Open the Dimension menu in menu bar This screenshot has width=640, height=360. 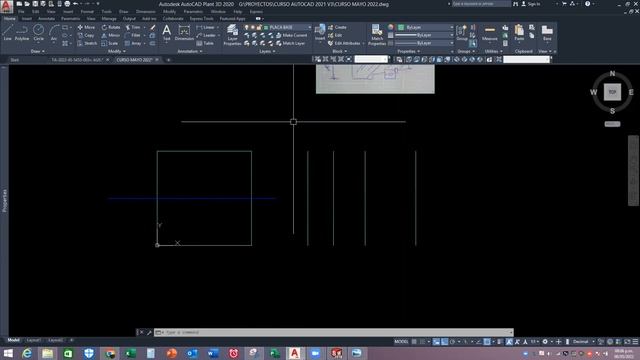tap(145, 12)
